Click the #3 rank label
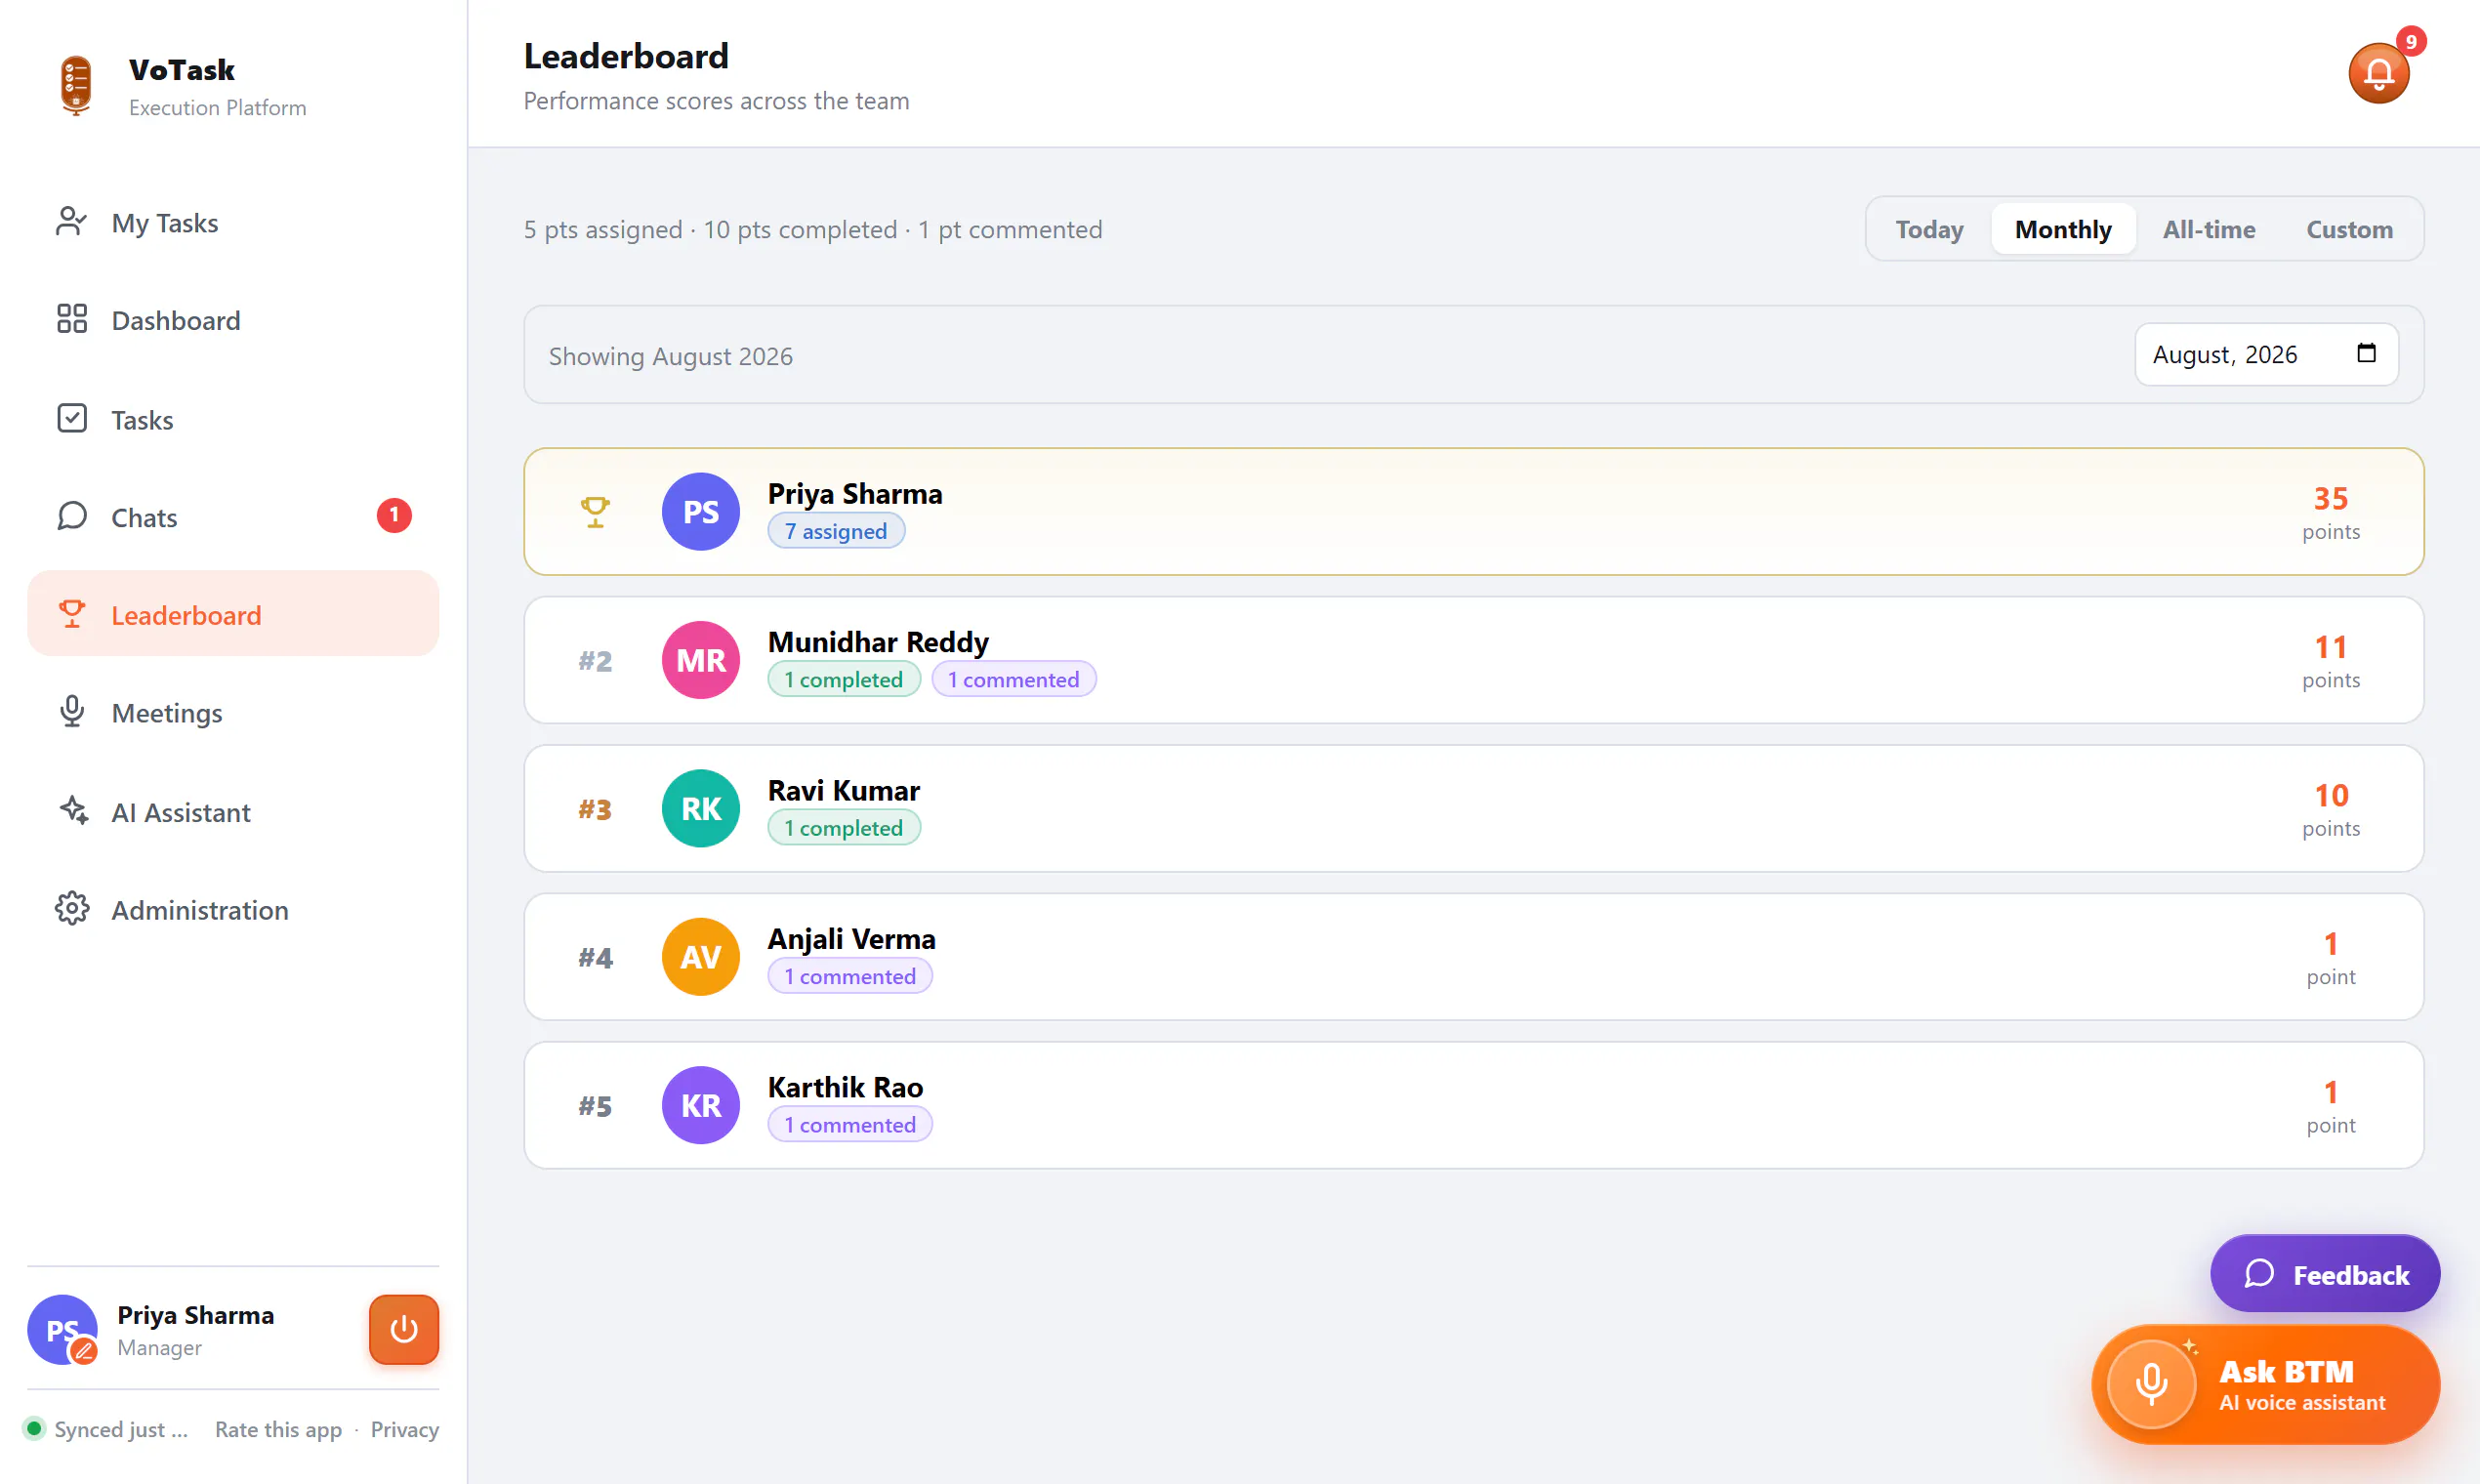This screenshot has height=1484, width=2480. [x=595, y=809]
